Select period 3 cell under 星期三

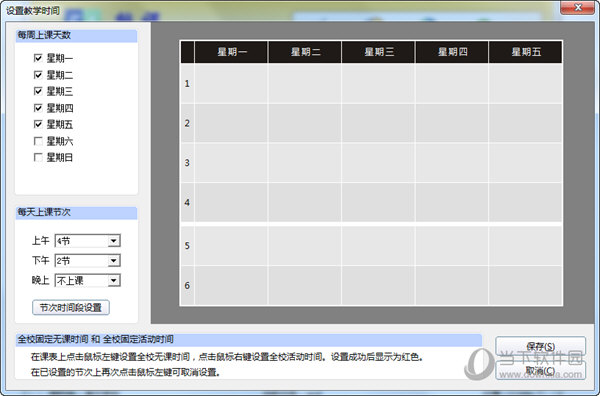click(378, 163)
